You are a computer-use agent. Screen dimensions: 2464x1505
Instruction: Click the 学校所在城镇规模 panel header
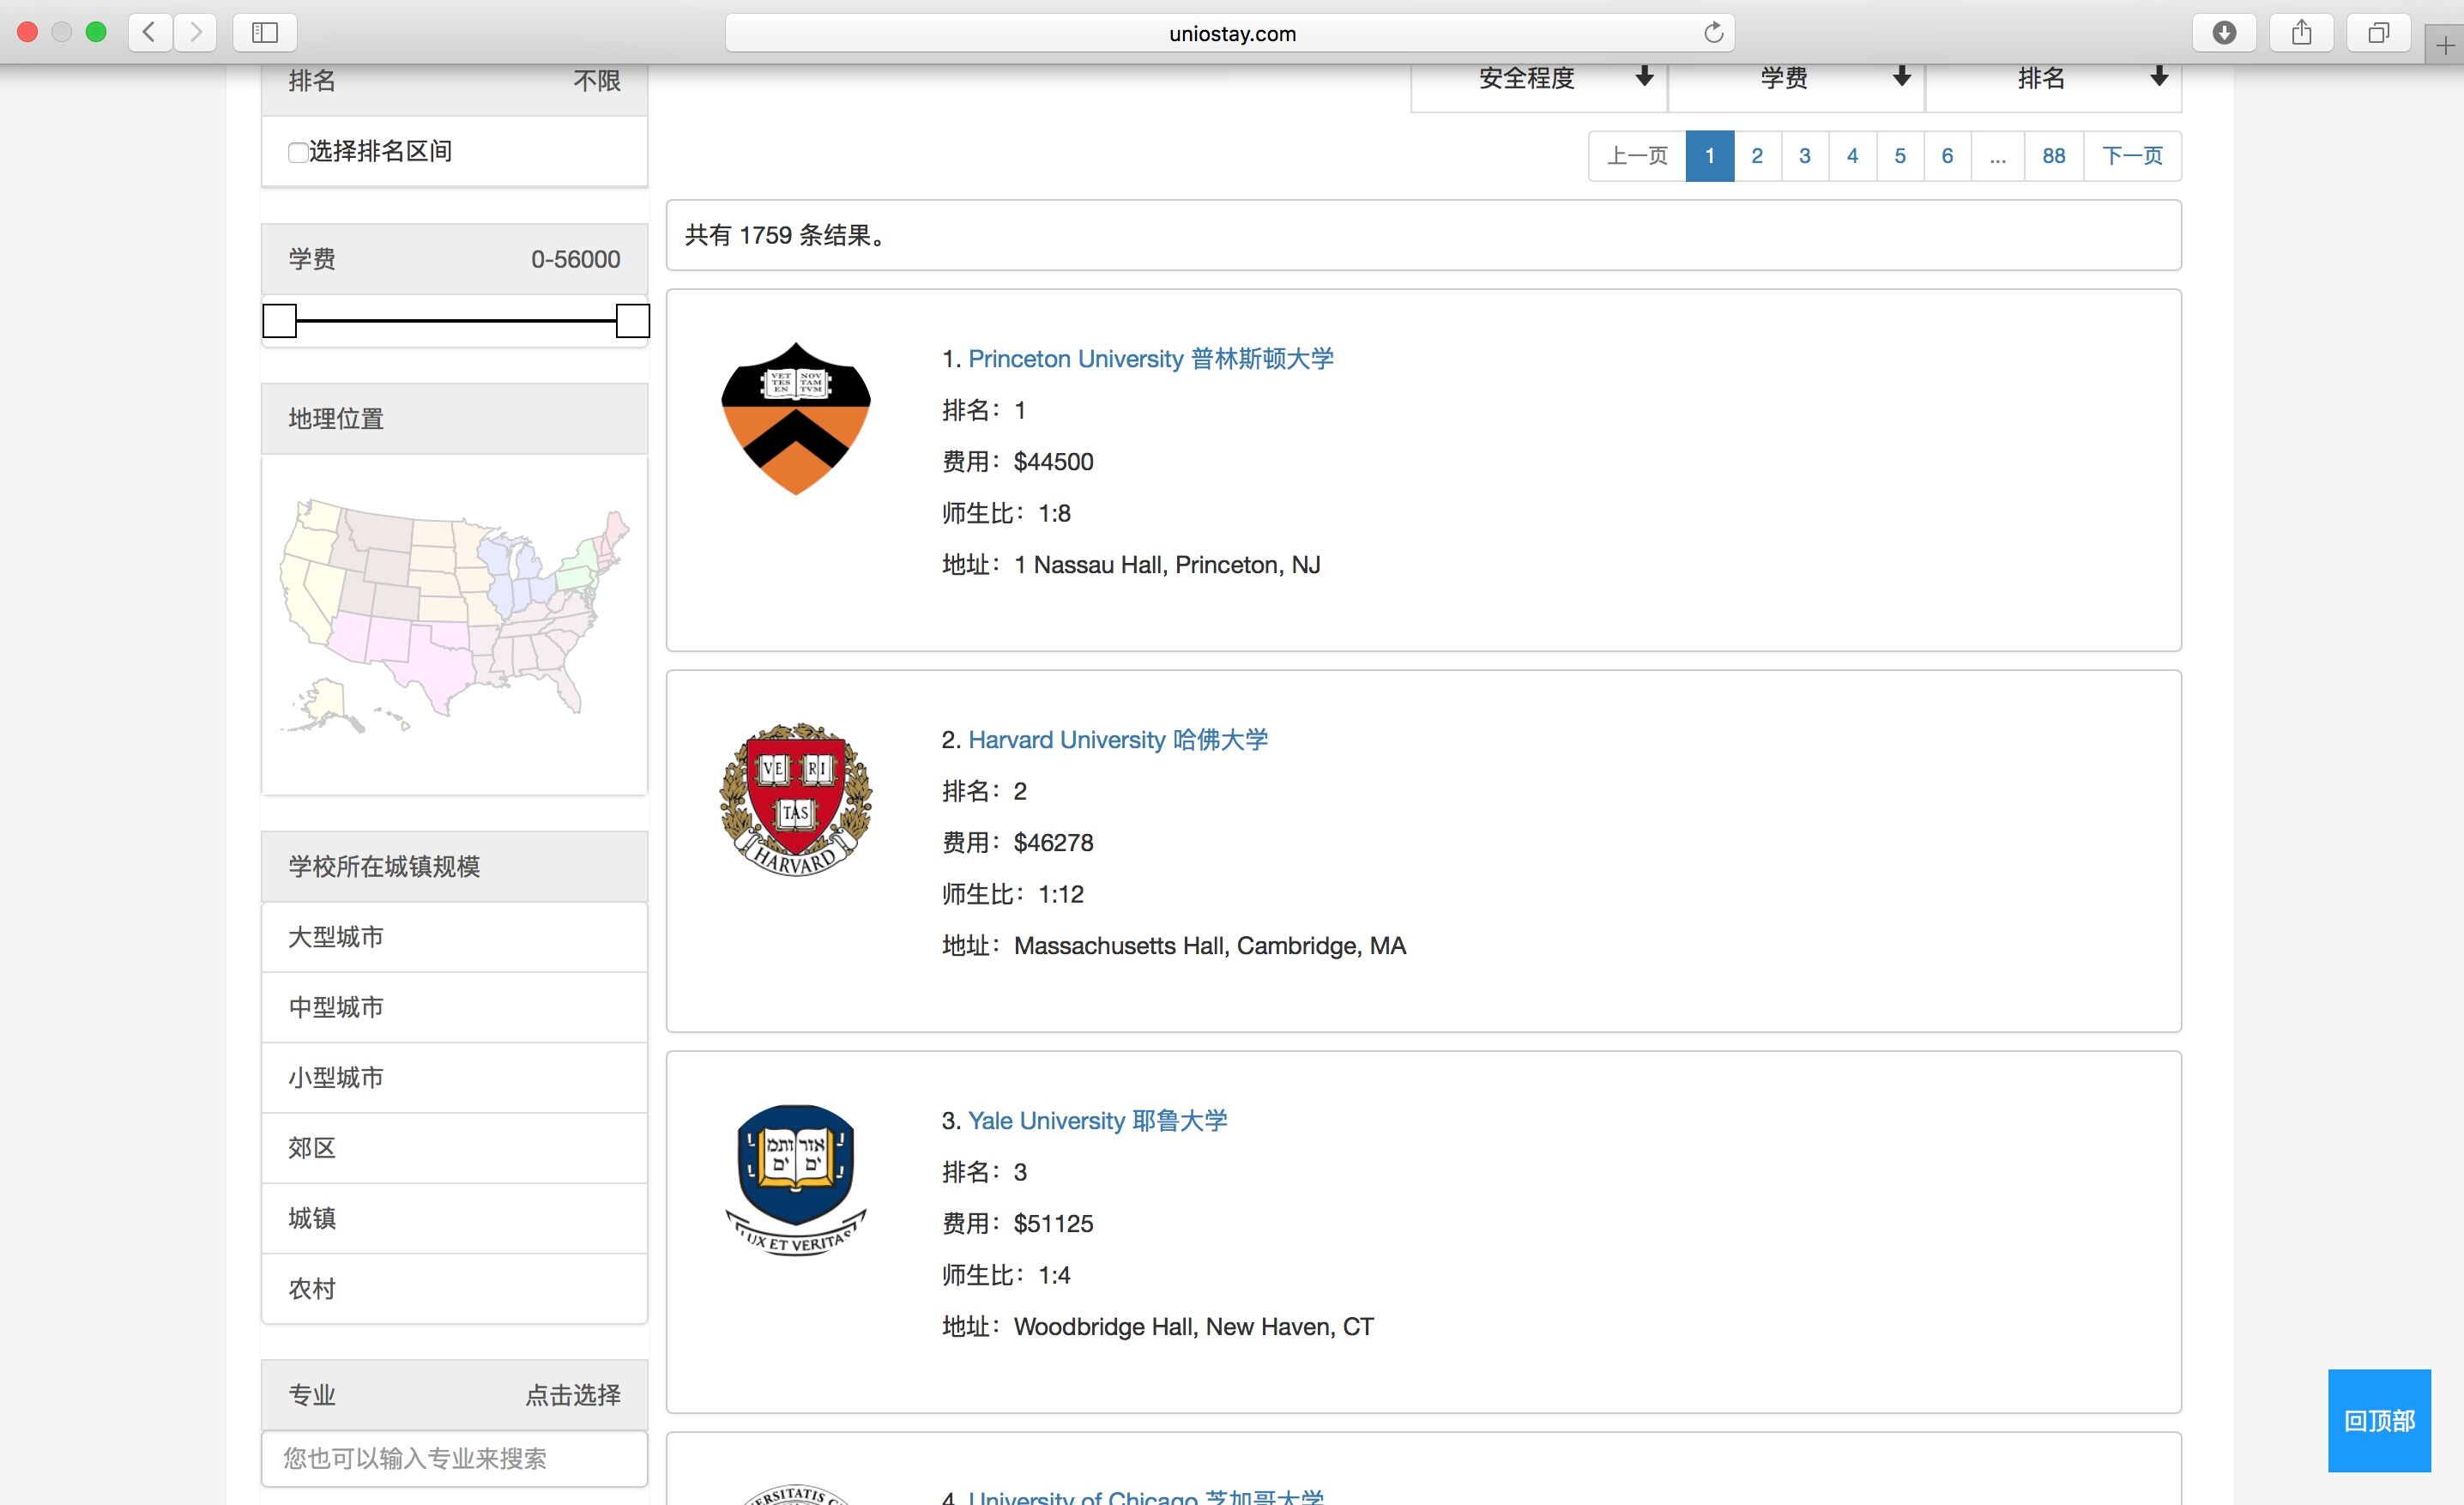point(455,866)
